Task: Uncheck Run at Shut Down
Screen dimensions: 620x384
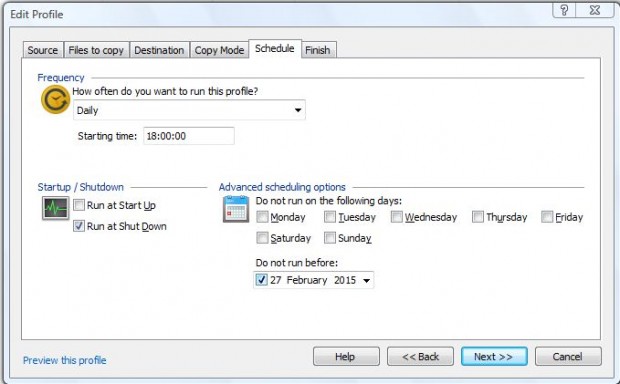Action: [79, 226]
